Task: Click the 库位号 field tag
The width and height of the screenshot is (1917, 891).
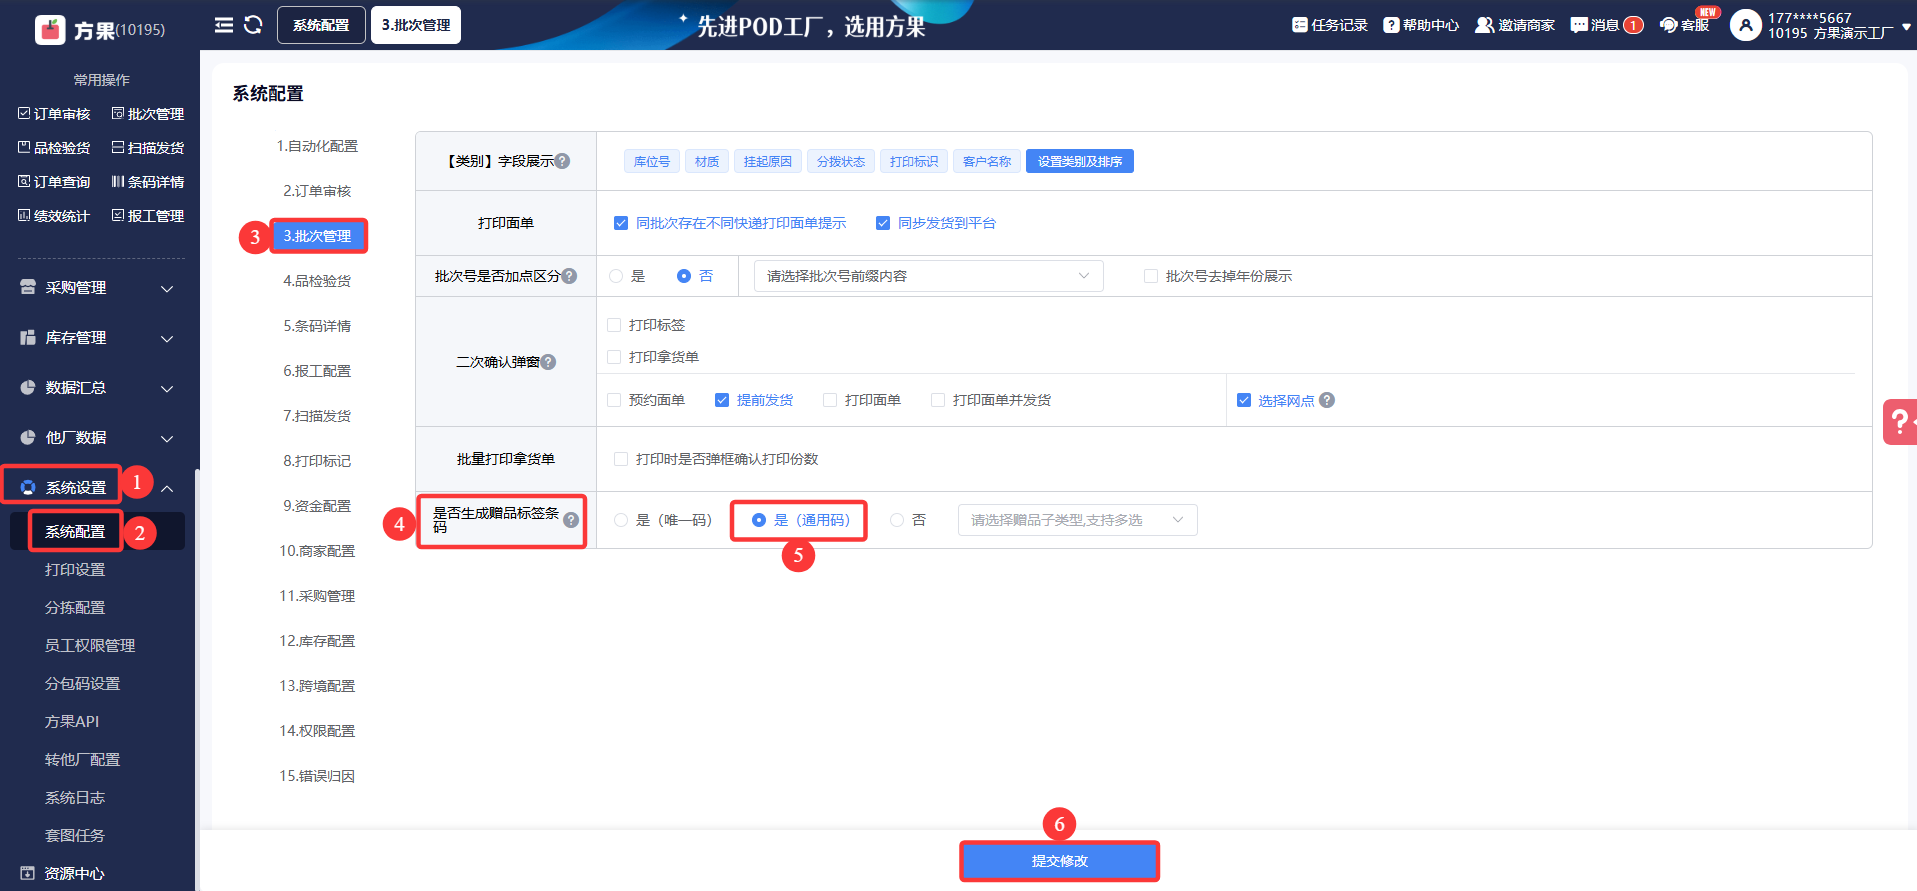Action: pos(652,161)
